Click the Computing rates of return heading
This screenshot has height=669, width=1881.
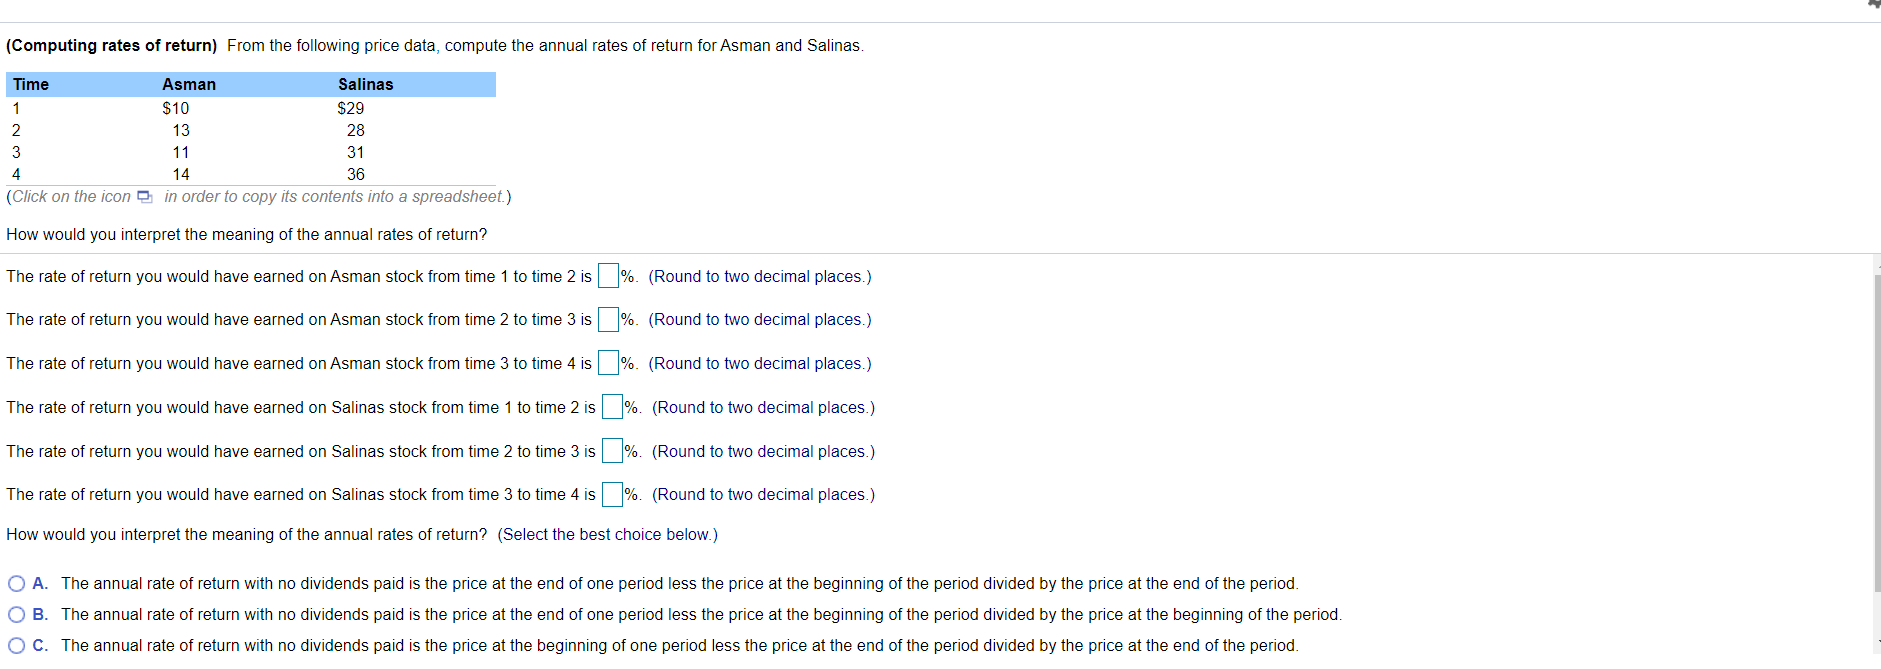pos(111,45)
